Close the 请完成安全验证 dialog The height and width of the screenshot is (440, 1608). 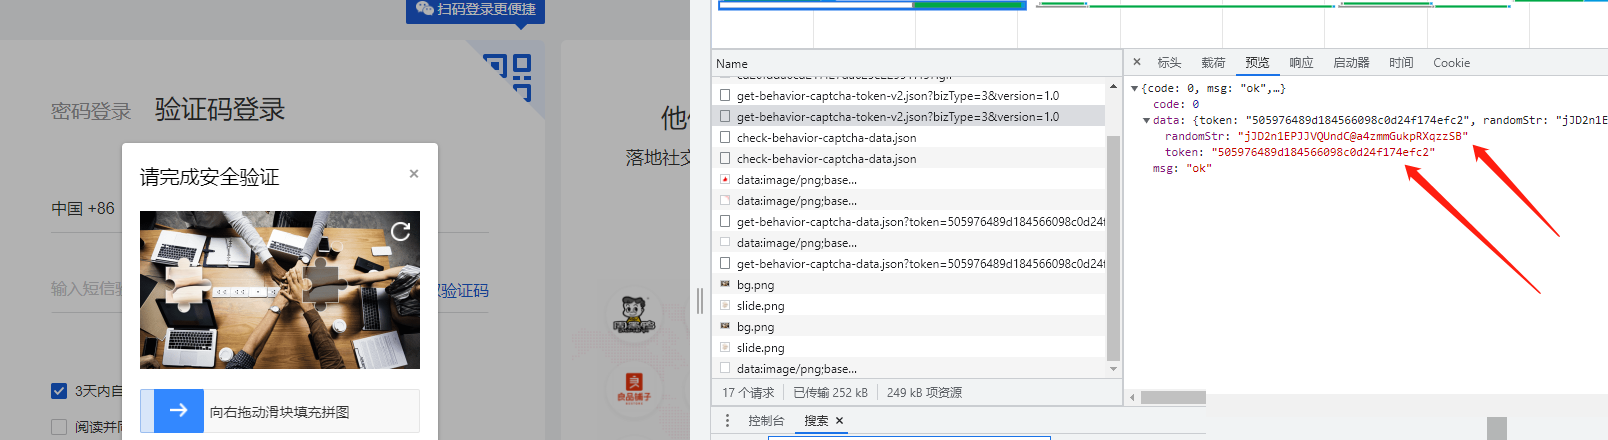[414, 173]
